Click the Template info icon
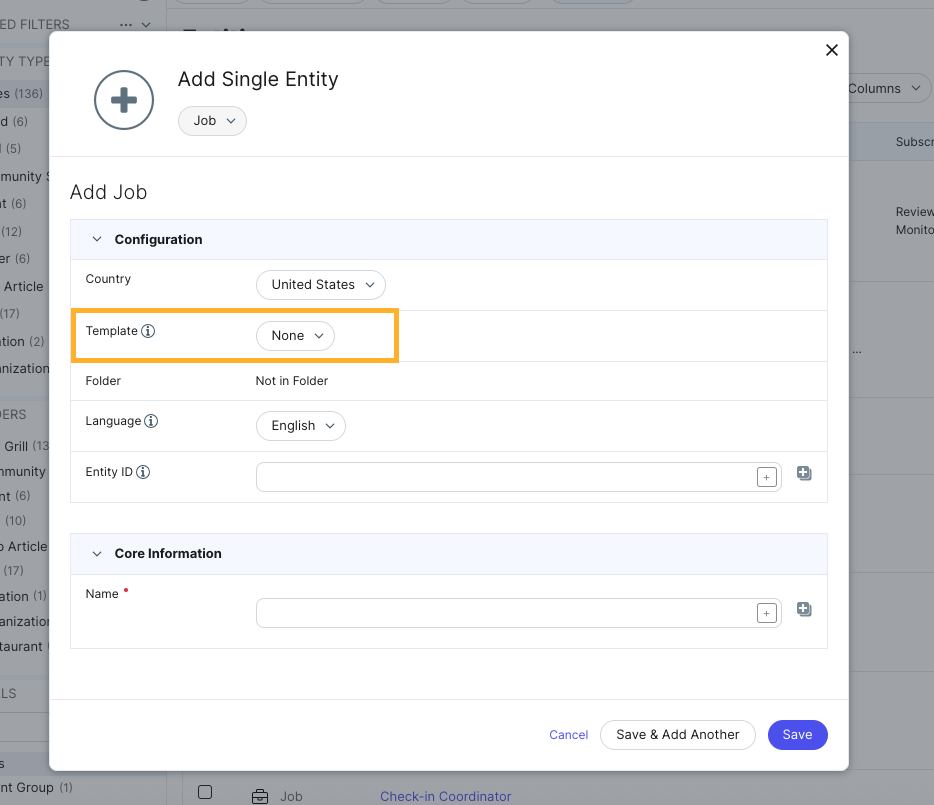 pyautogui.click(x=148, y=331)
